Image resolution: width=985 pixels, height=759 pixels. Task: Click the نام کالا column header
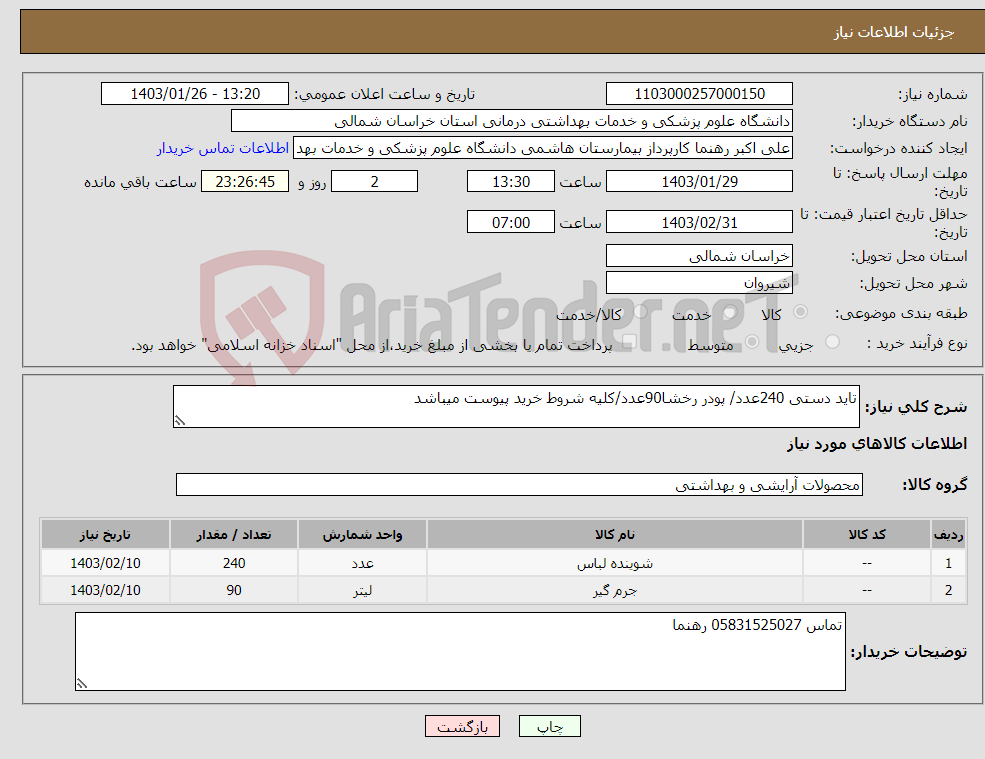click(614, 535)
